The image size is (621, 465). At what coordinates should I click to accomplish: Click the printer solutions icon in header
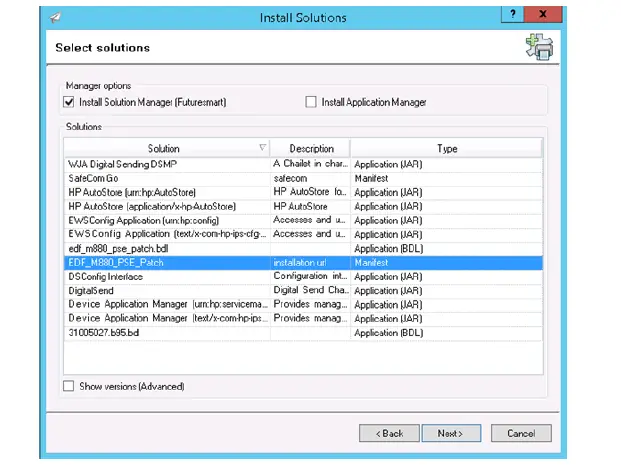coord(539,47)
